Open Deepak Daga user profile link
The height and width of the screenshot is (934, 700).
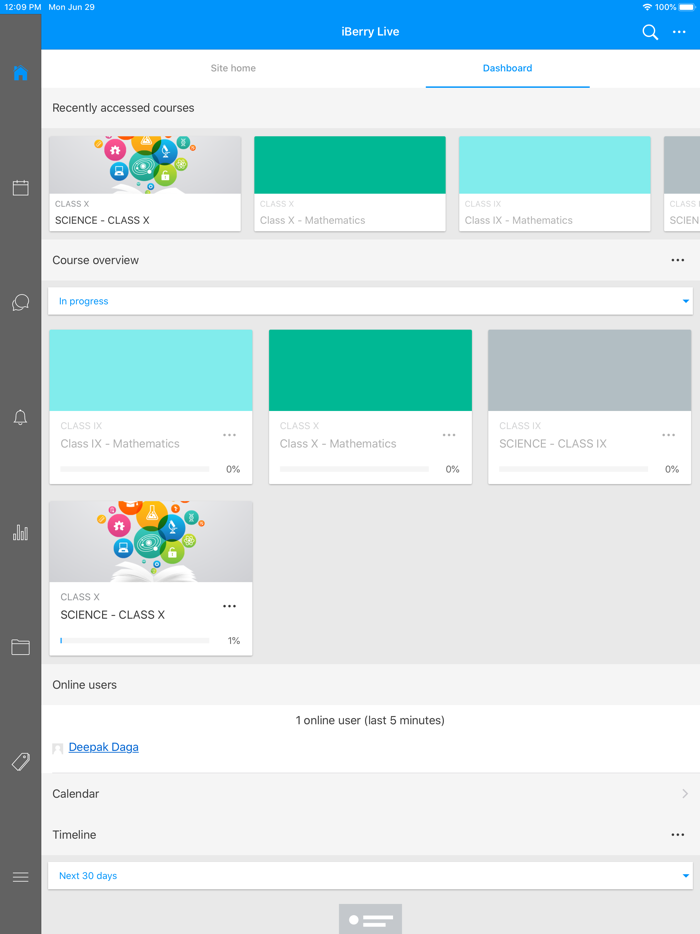tap(103, 747)
